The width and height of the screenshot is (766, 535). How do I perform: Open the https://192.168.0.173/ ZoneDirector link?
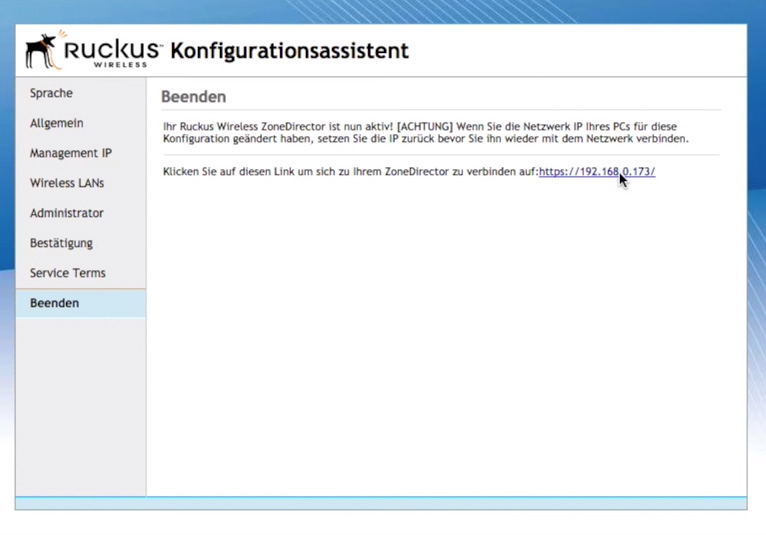tap(596, 172)
